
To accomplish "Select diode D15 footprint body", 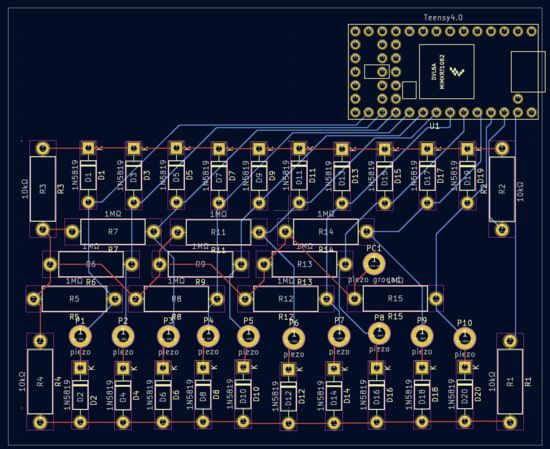I will click(384, 176).
